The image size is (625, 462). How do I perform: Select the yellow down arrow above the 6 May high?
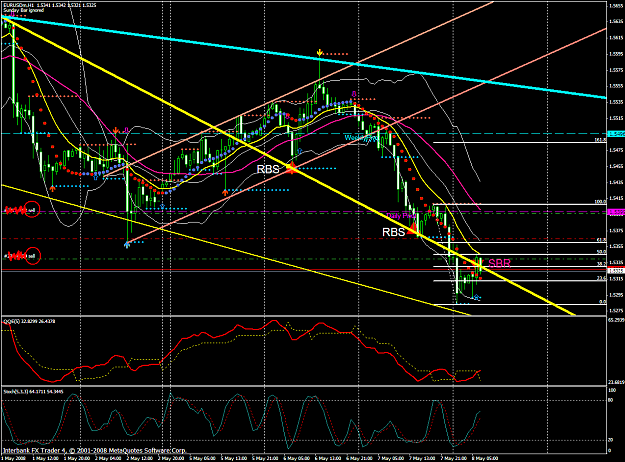[319, 53]
